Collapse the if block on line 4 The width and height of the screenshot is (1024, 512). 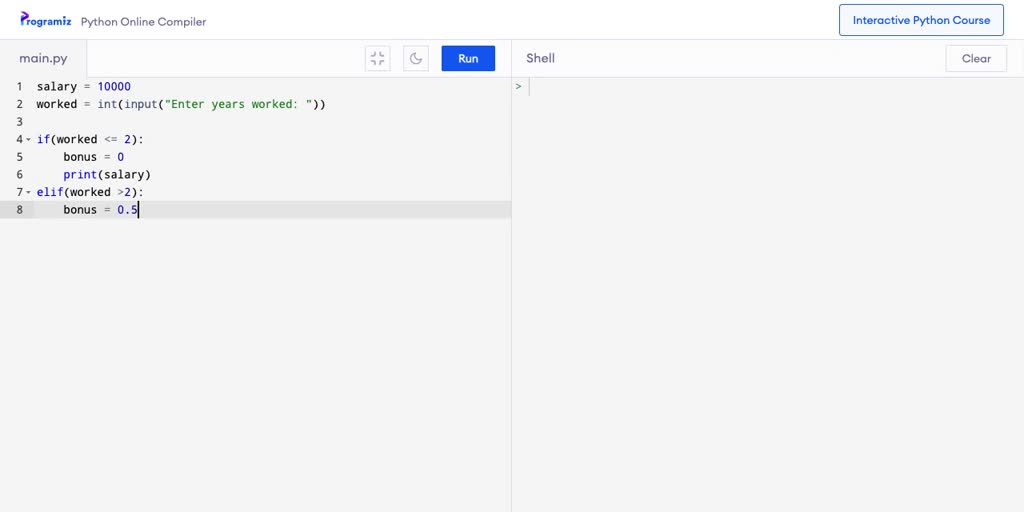pos(29,139)
